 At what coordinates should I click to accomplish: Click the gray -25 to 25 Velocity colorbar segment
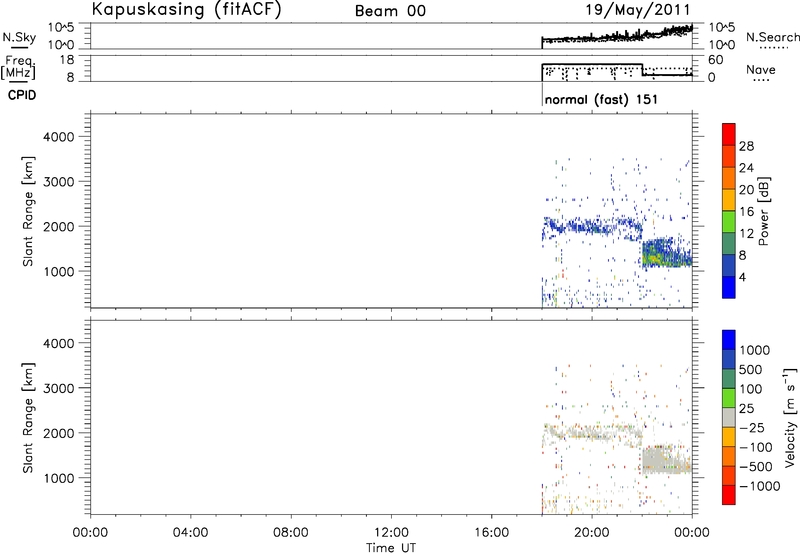[729, 417]
